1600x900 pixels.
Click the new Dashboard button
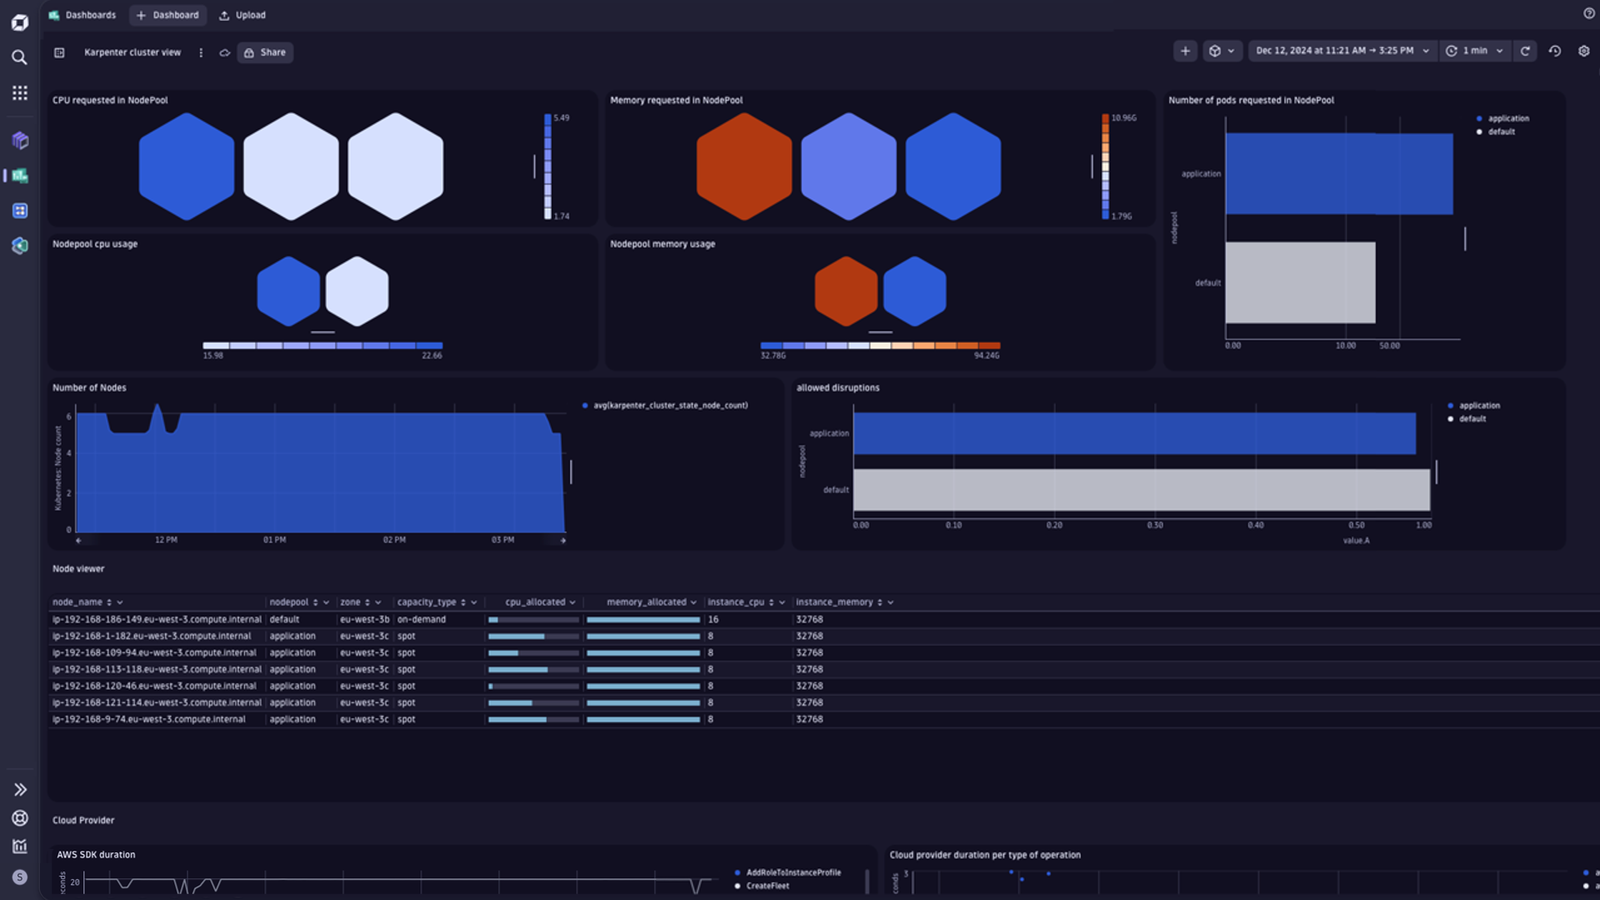tap(167, 15)
